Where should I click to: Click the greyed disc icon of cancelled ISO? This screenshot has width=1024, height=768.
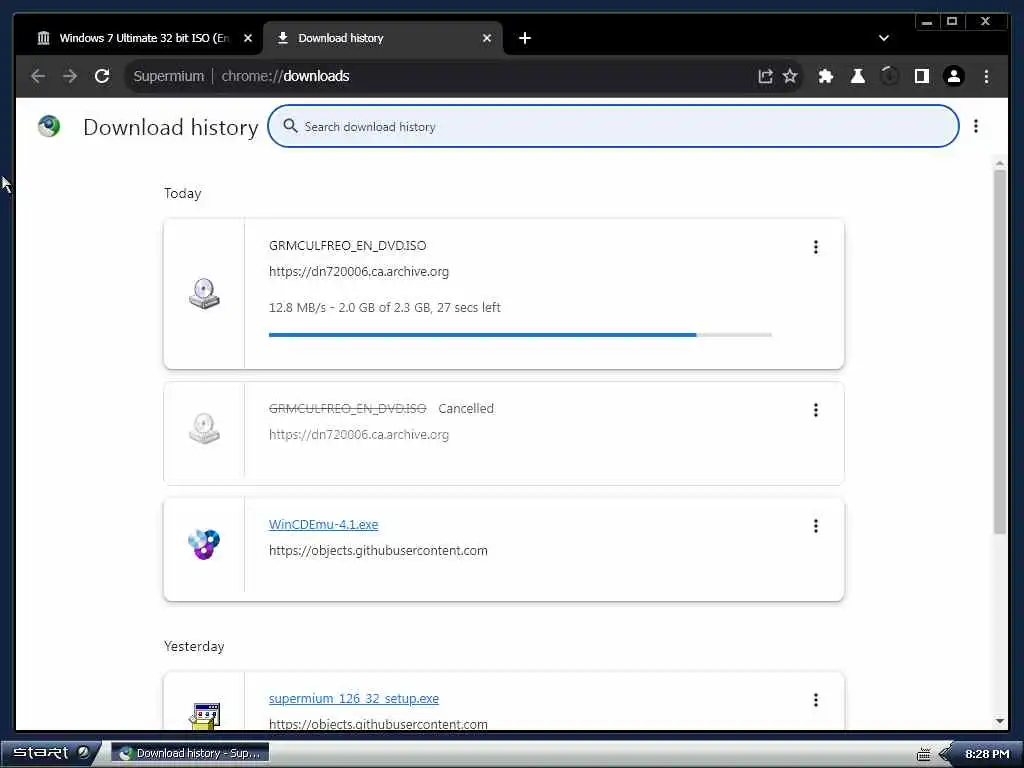coord(204,428)
